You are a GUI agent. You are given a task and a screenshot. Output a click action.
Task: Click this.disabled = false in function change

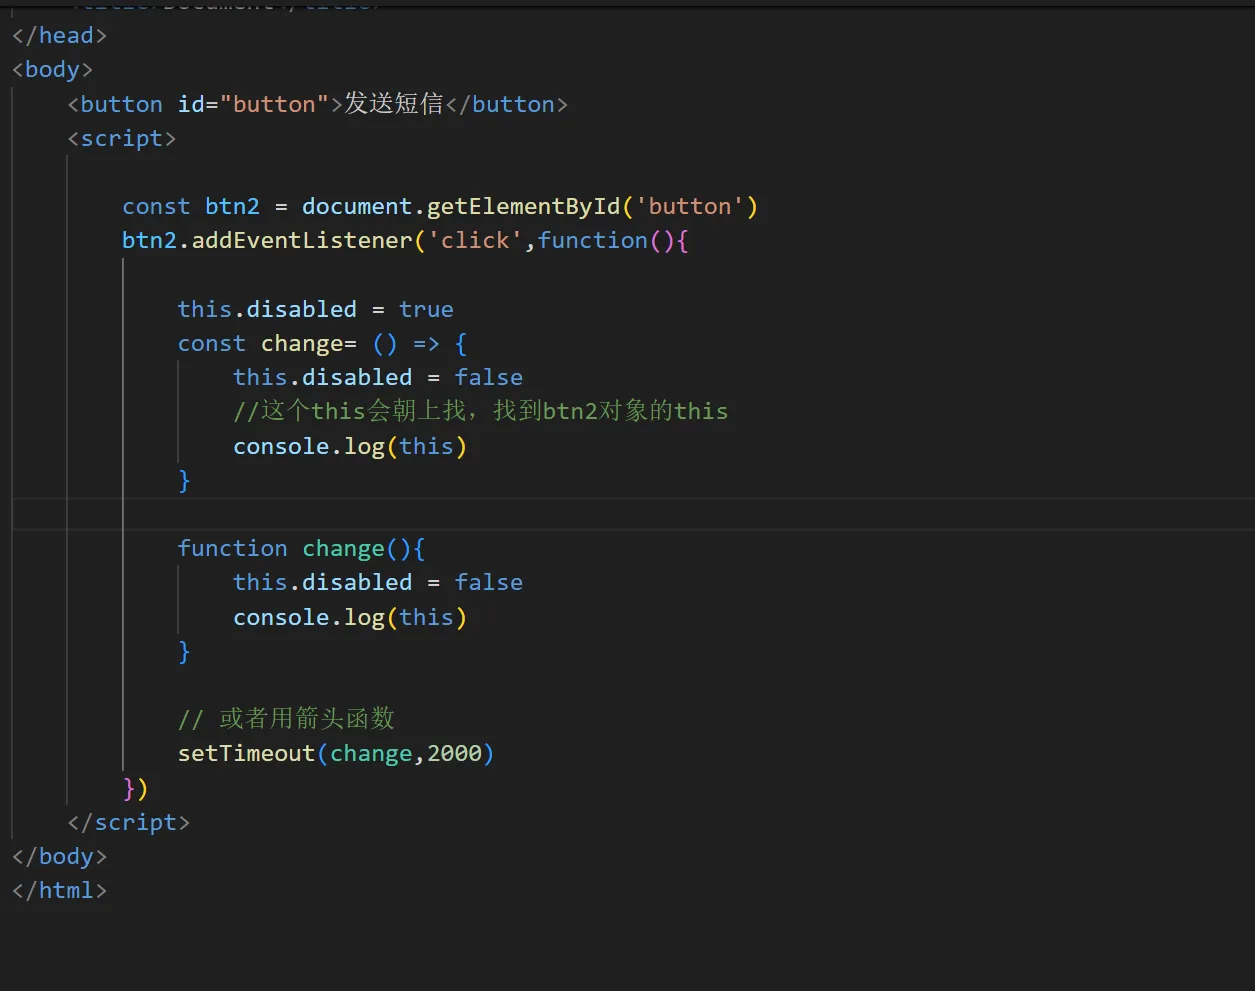[378, 582]
